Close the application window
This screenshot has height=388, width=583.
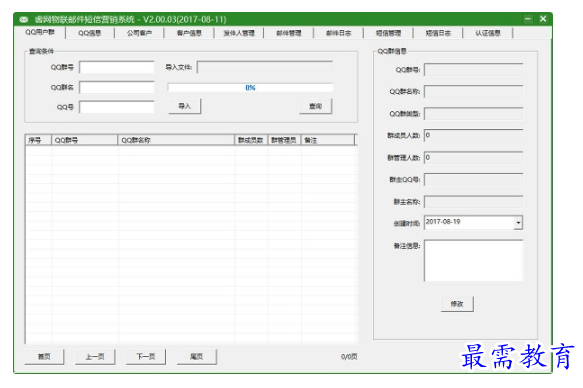543,19
